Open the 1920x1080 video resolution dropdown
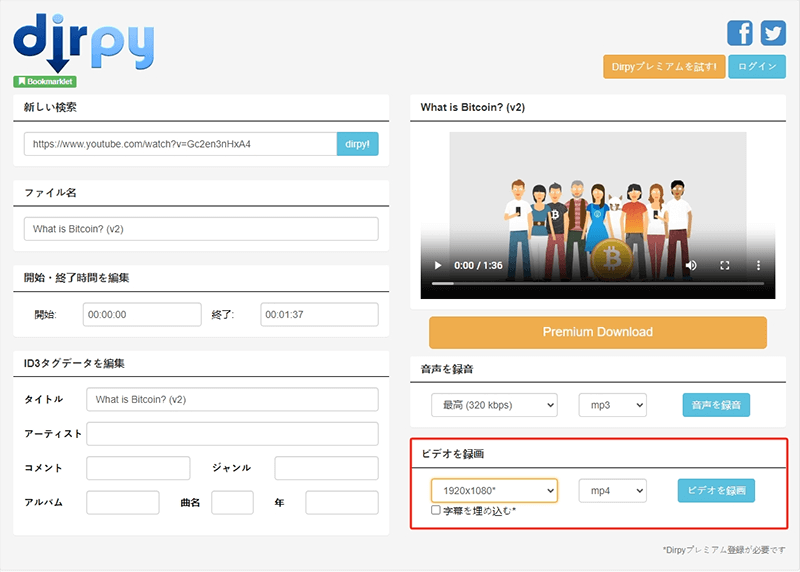Viewport: 800px width, 572px height. tap(494, 491)
